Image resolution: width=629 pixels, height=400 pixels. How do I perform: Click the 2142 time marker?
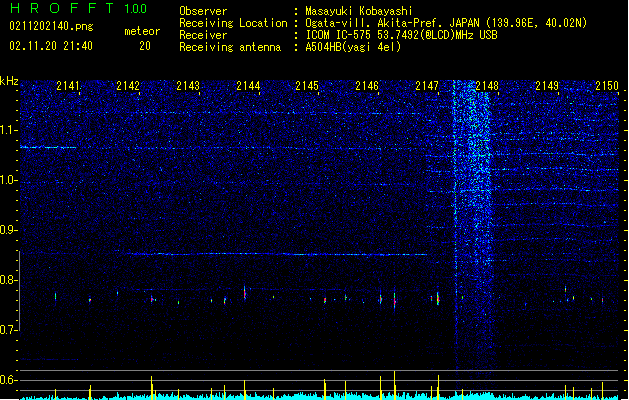tap(128, 85)
